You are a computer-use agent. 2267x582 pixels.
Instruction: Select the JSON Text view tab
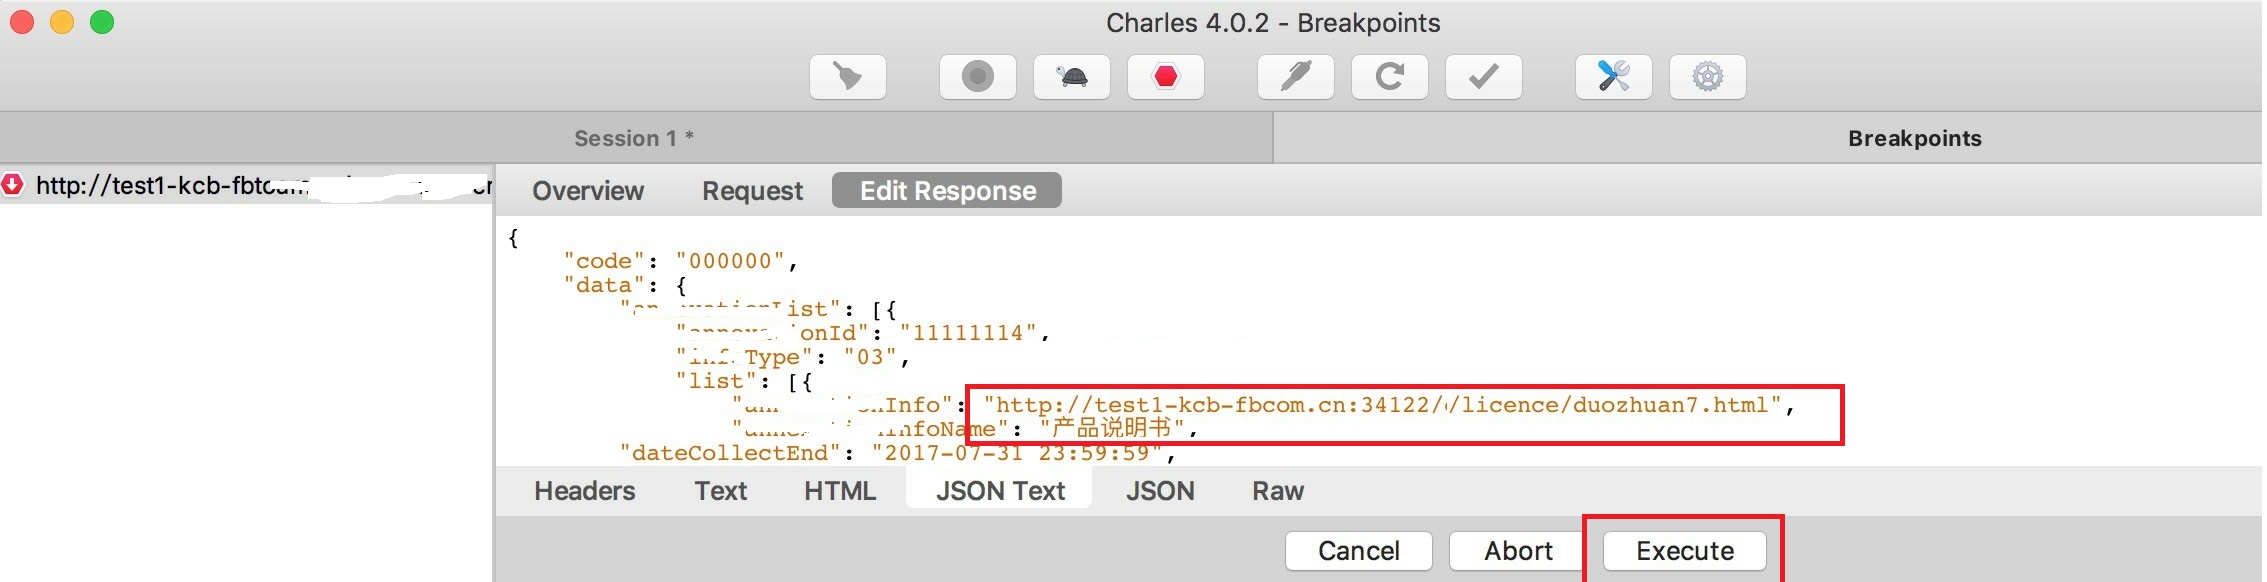(1000, 490)
